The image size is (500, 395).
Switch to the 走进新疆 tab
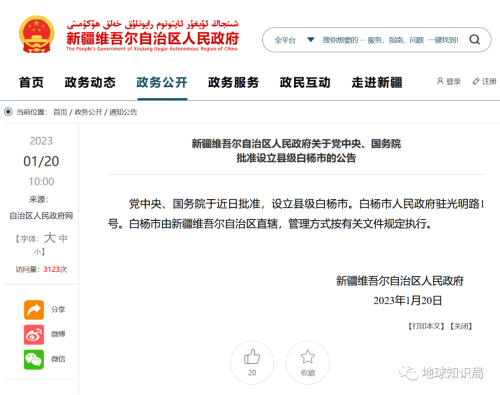(377, 82)
